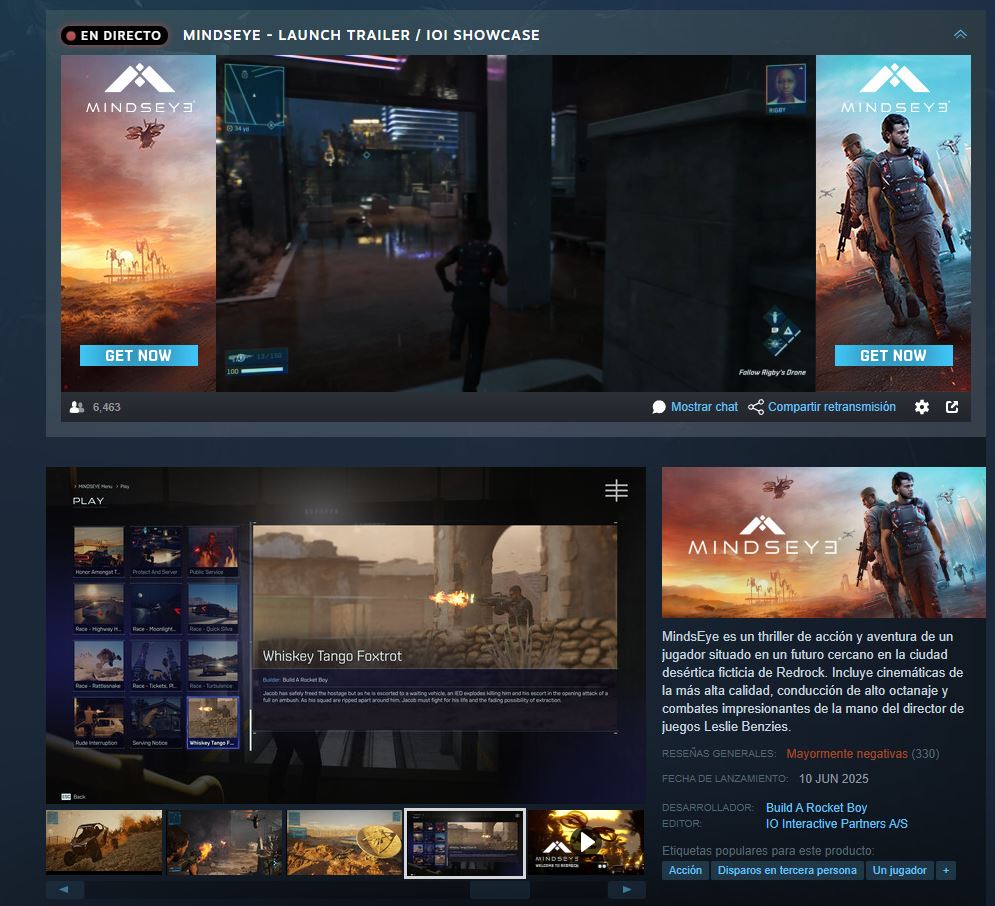Expand more tags with plus button
Viewport: 995px width, 906px height.
tap(946, 870)
